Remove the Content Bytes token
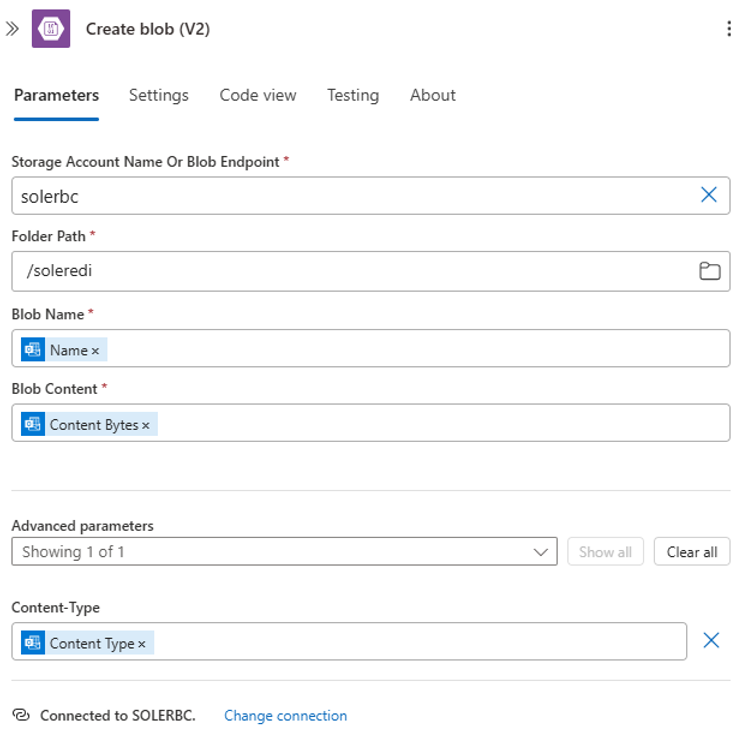This screenshot has height=733, width=733. [146, 426]
